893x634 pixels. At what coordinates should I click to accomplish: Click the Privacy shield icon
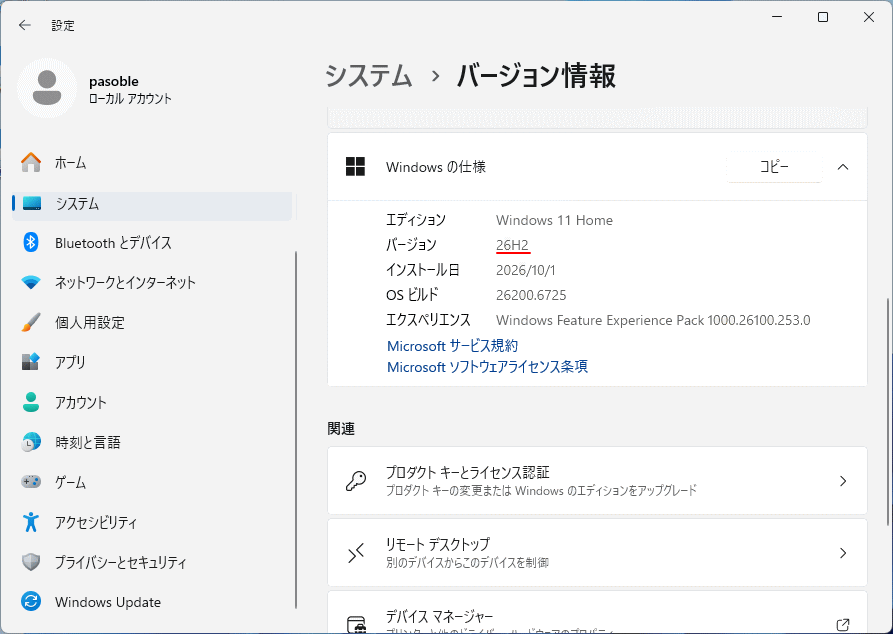coord(31,562)
